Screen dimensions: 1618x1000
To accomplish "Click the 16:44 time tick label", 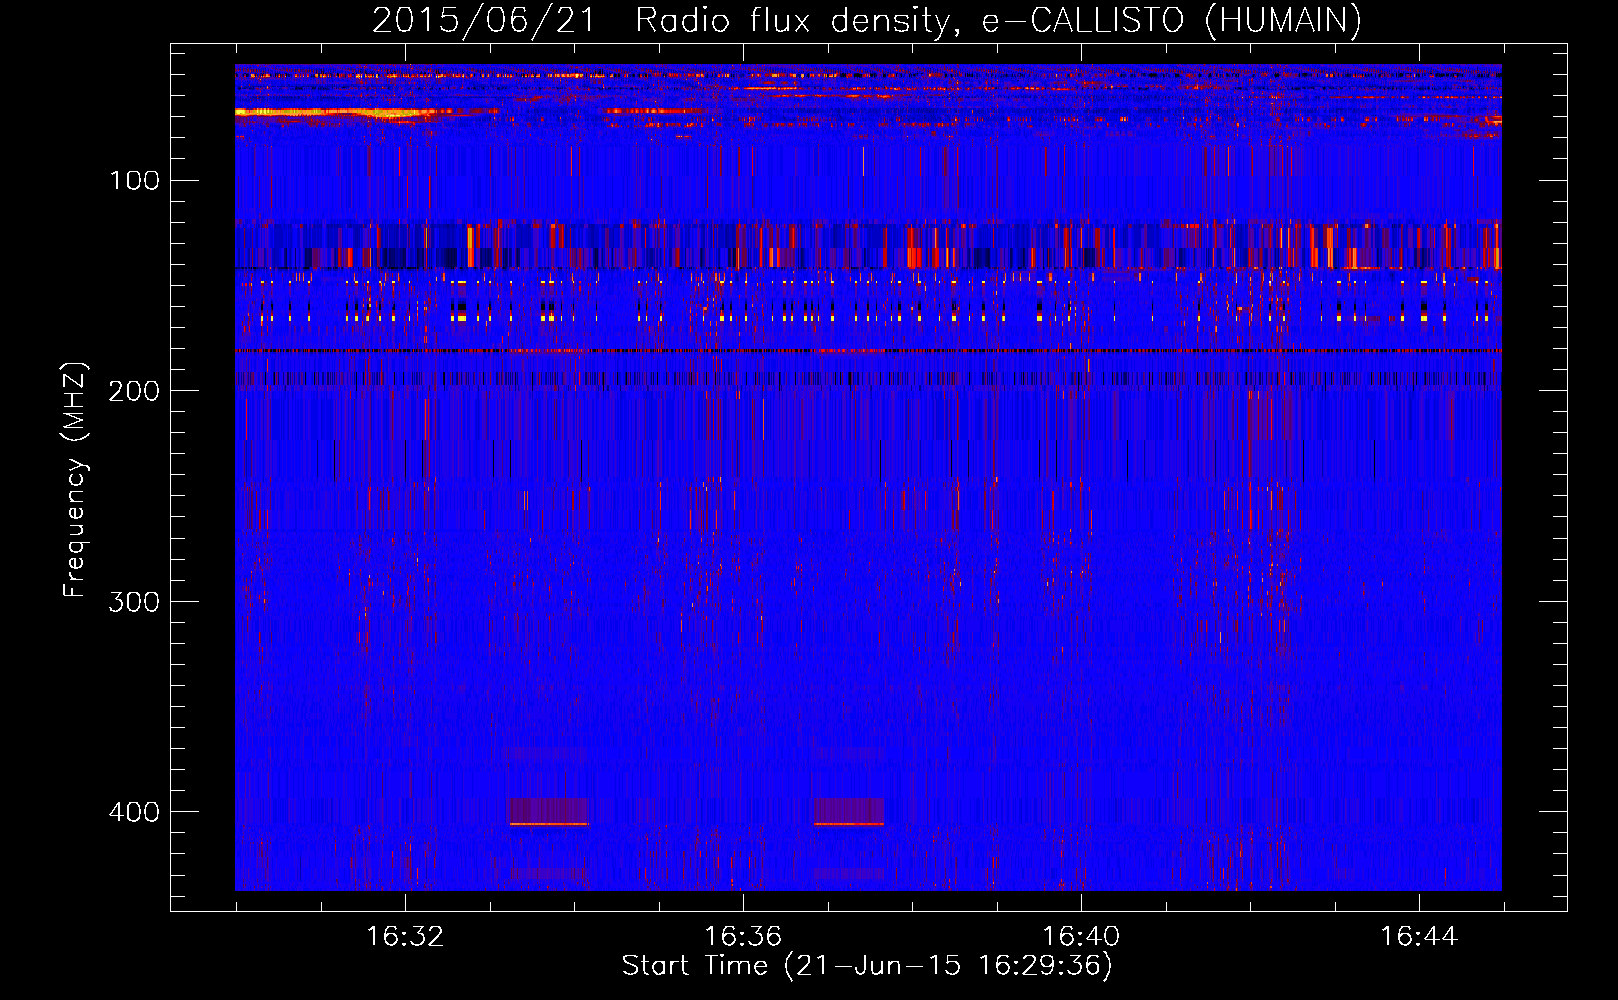I will (1419, 936).
